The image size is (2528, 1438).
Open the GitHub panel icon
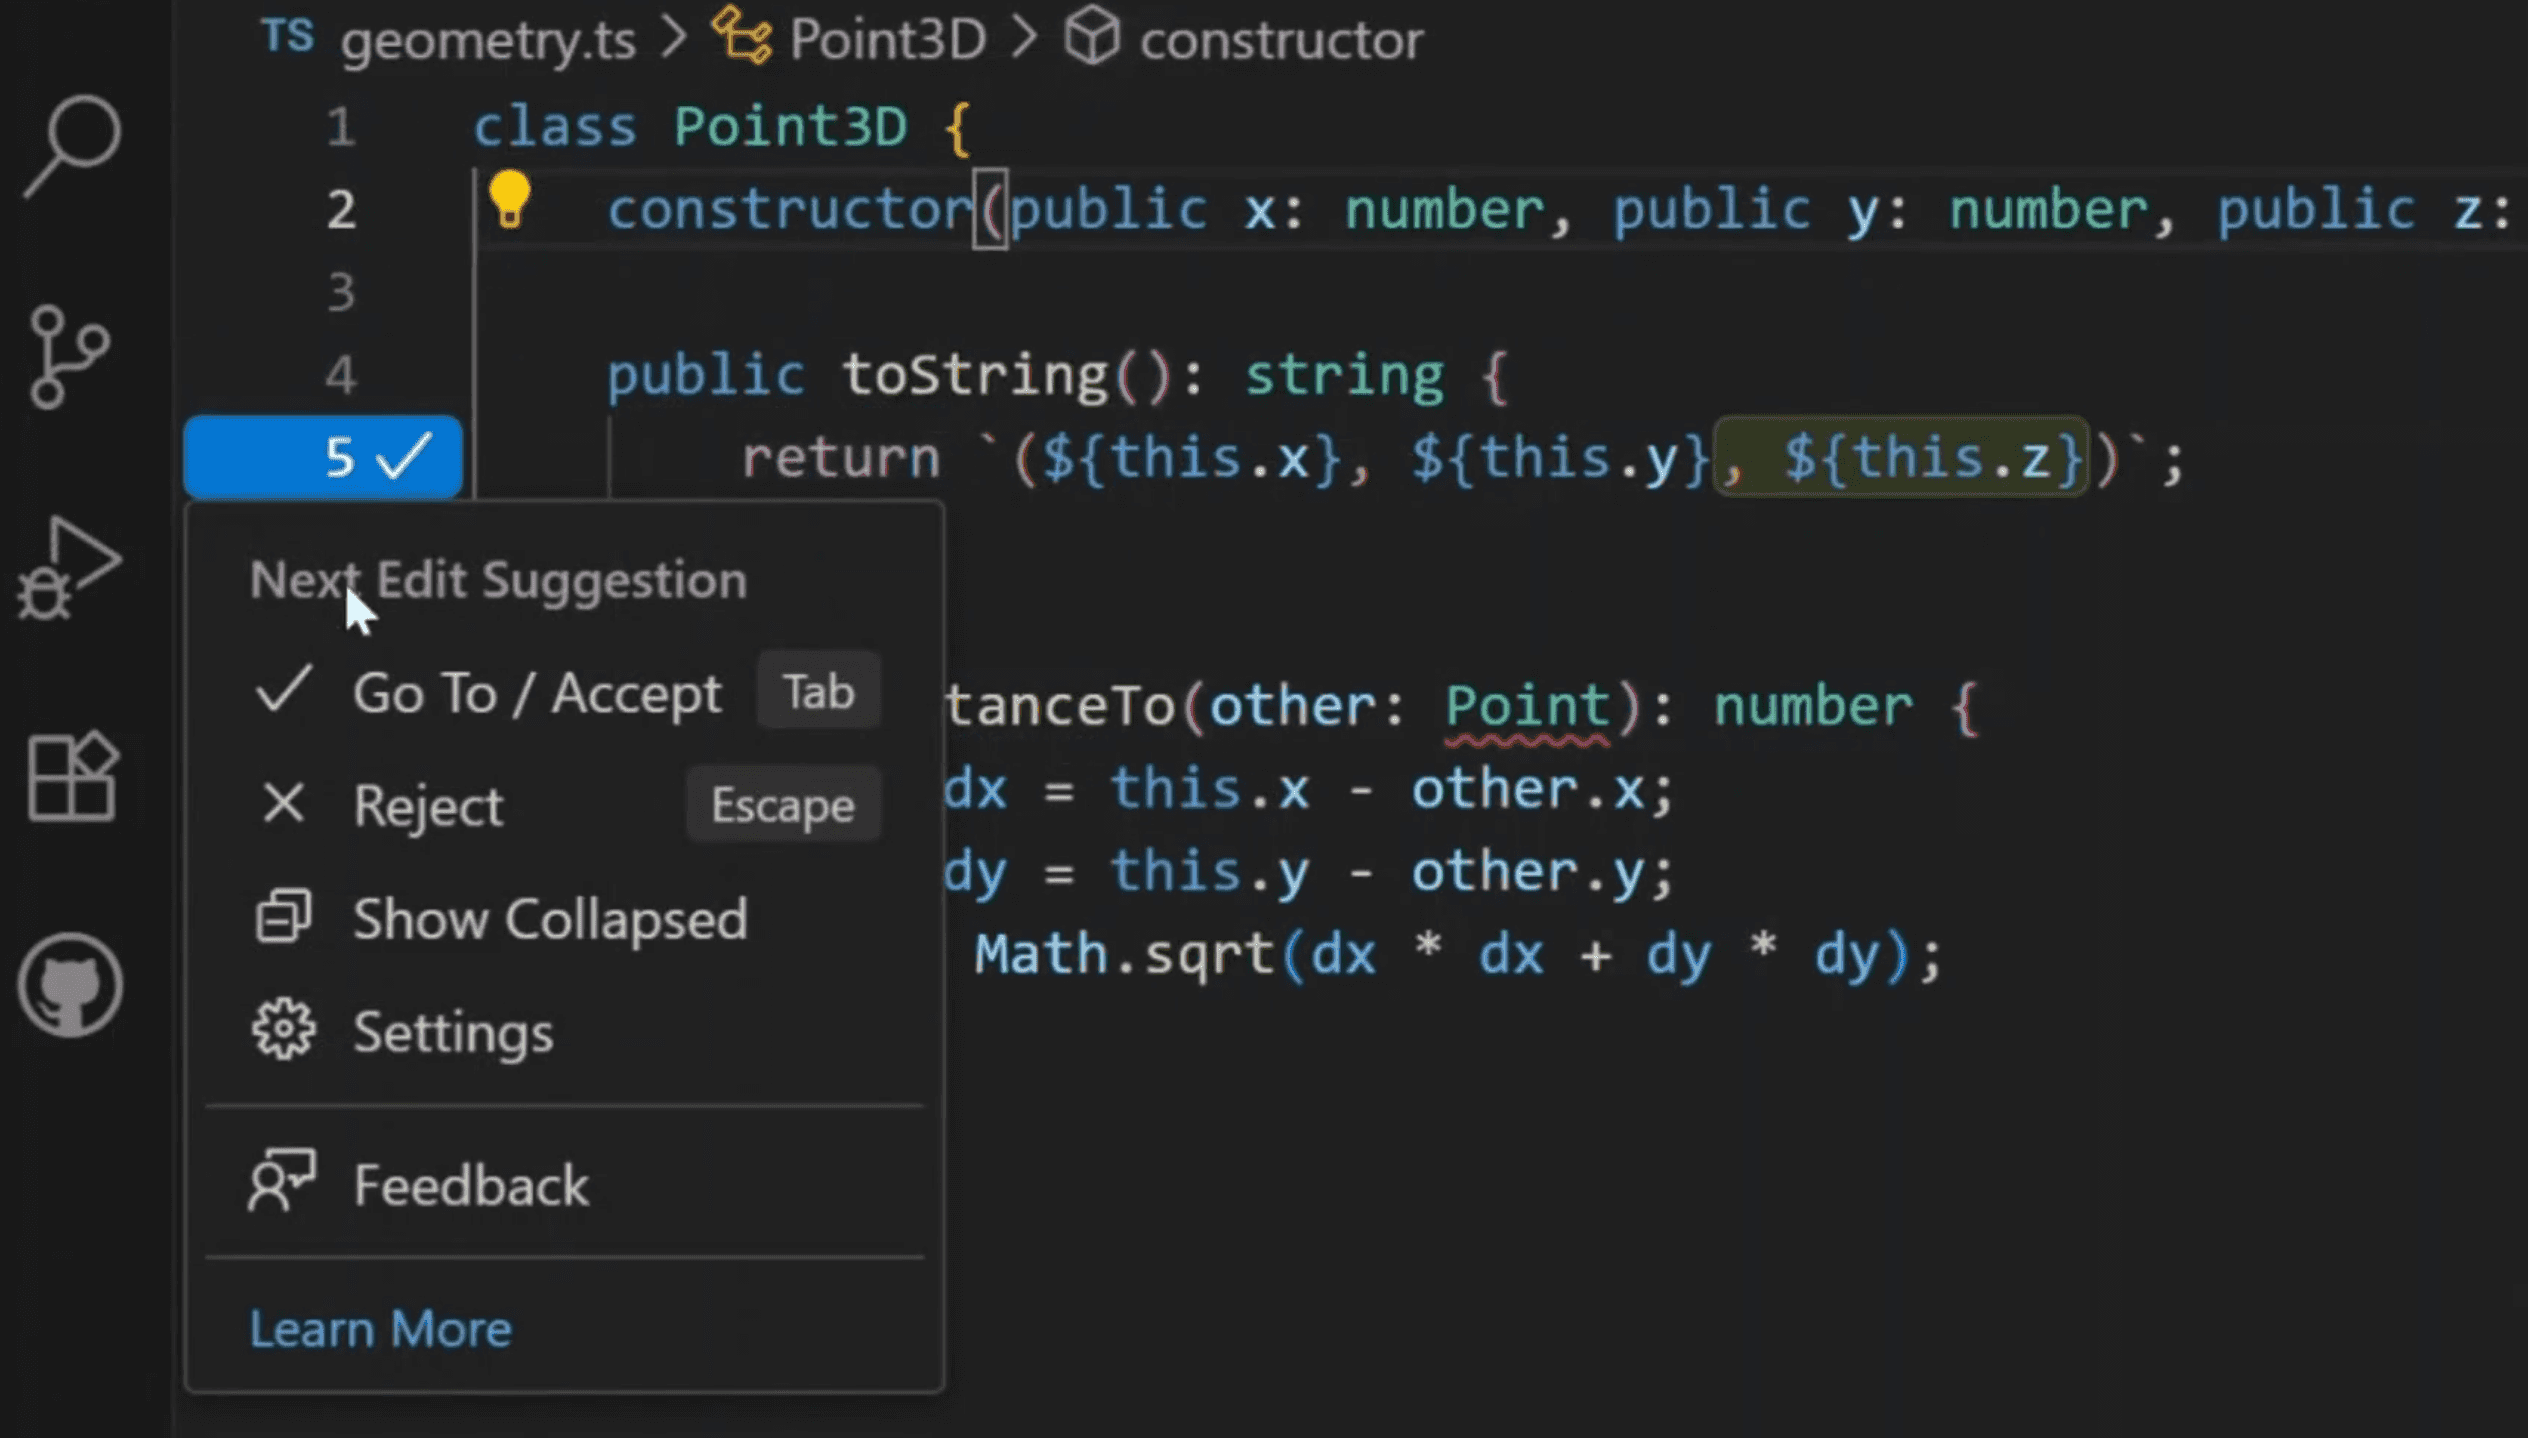click(70, 984)
